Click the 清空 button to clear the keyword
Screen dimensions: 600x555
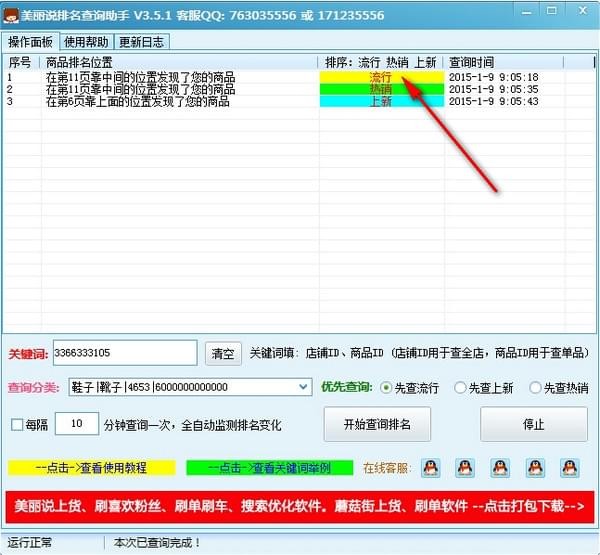pyautogui.click(x=223, y=353)
